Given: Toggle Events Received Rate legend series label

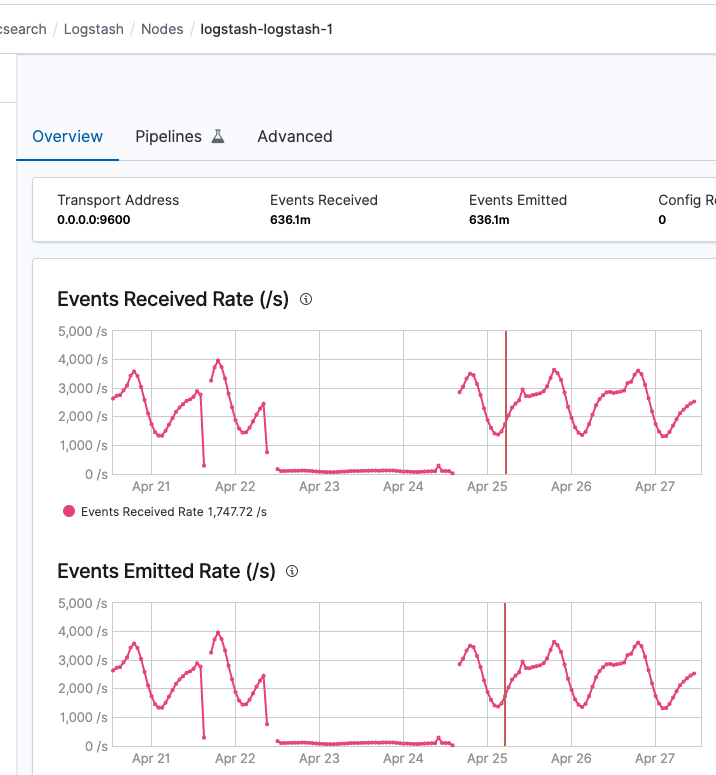Looking at the screenshot, I should tap(174, 511).
